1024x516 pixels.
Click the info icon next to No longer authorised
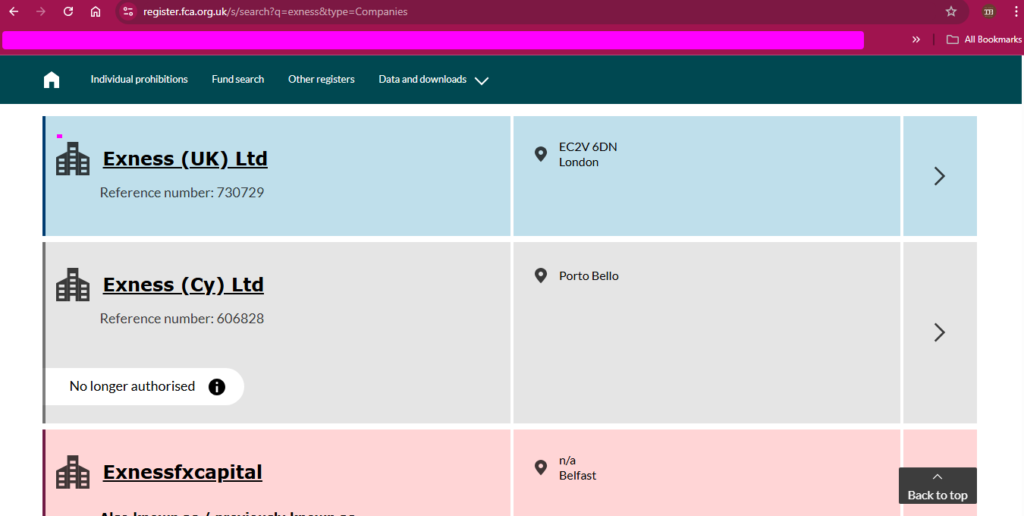pyautogui.click(x=217, y=387)
